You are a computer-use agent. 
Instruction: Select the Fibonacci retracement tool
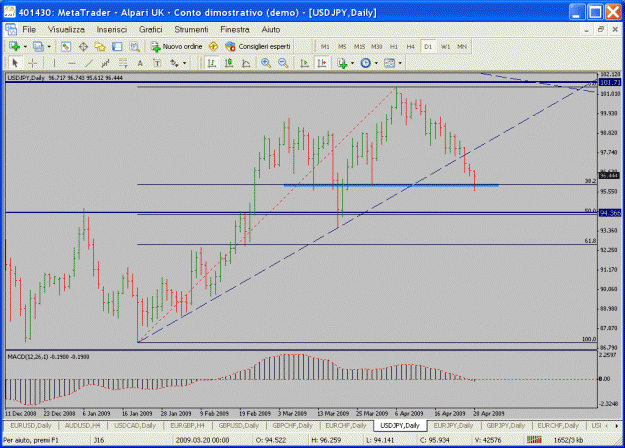(123, 63)
